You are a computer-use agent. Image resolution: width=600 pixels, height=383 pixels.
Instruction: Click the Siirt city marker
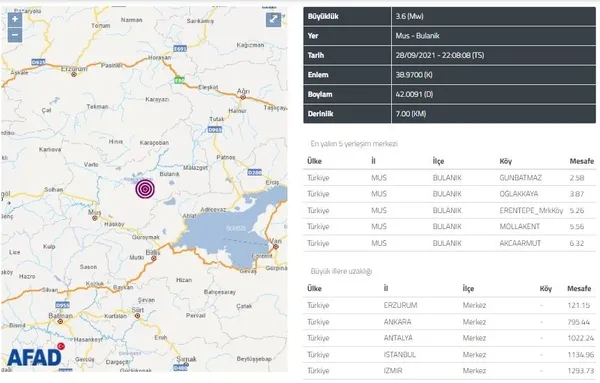(x=137, y=316)
